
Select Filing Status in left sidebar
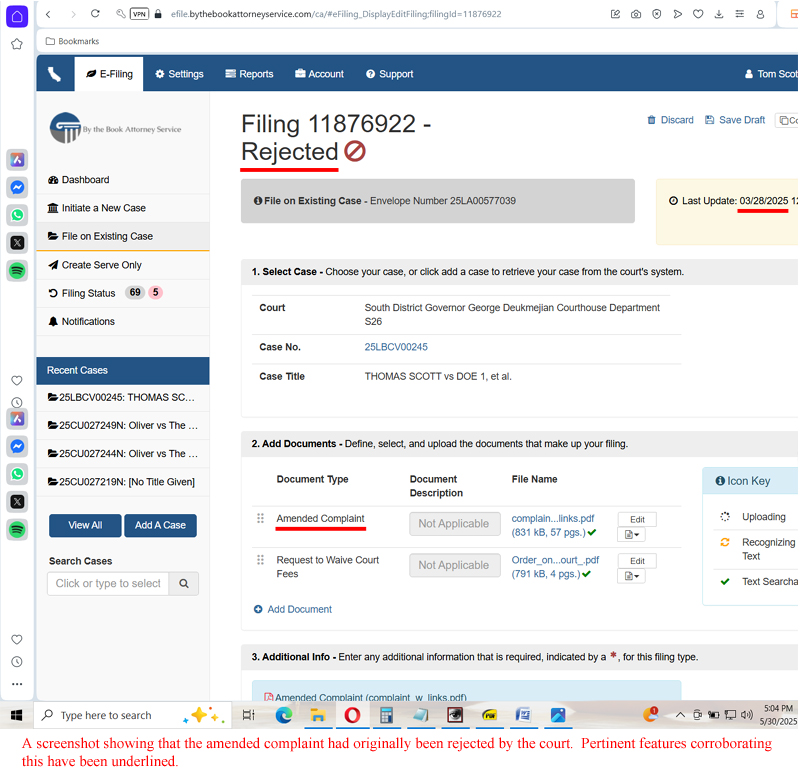(x=88, y=293)
